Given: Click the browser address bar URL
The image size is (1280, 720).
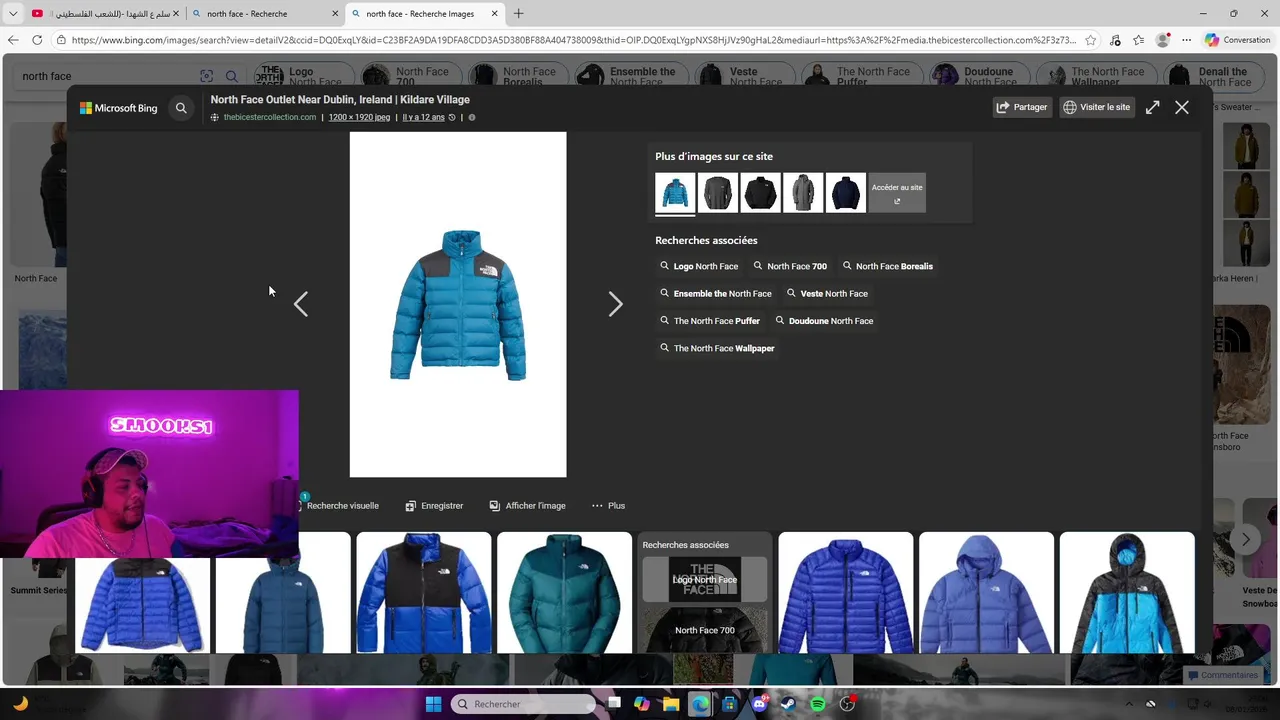Looking at the screenshot, I should pyautogui.click(x=573, y=40).
